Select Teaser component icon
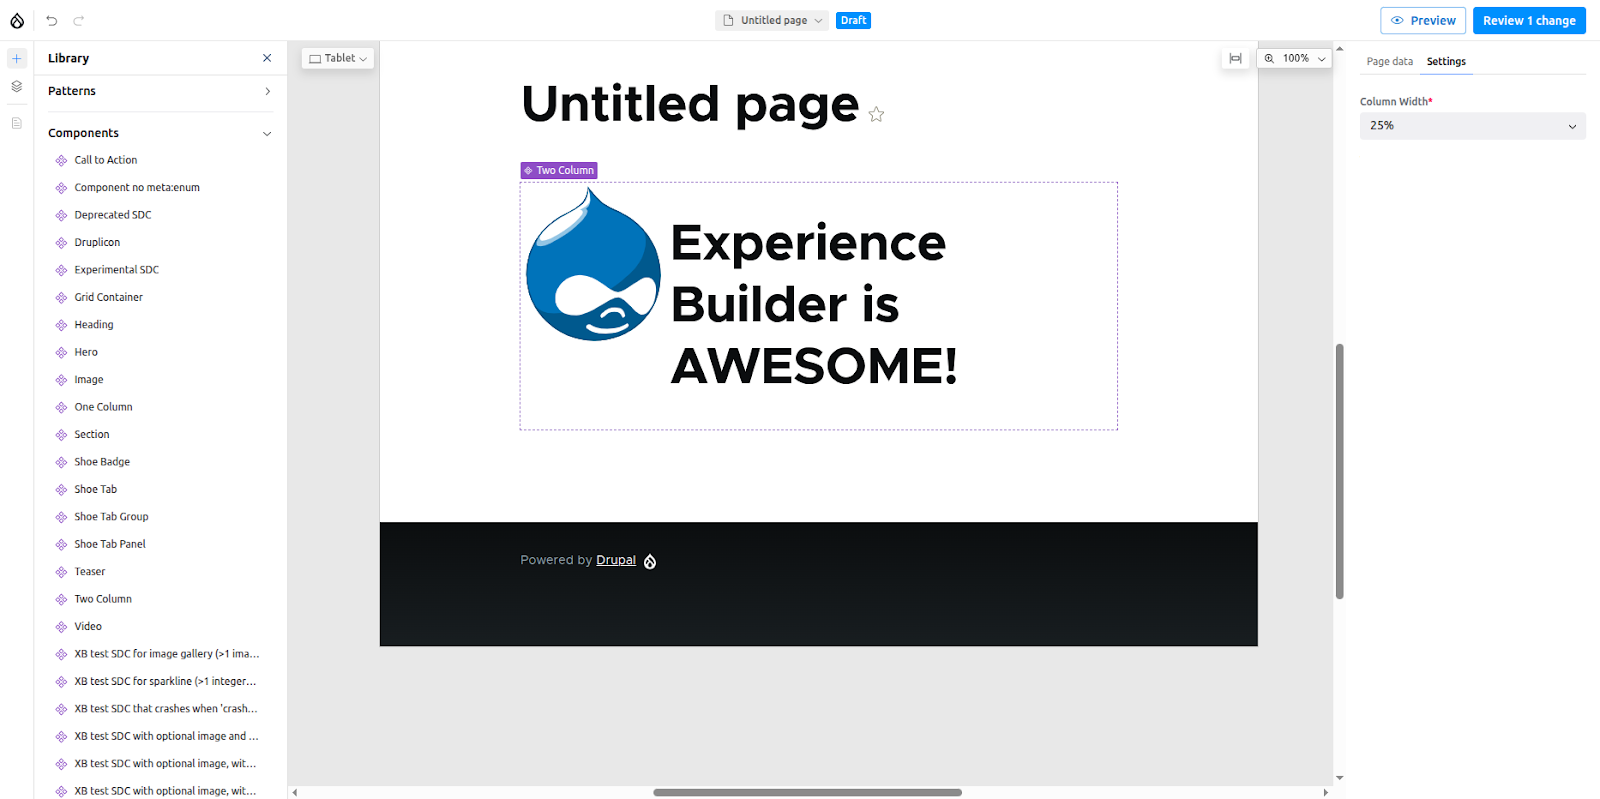Screen dimensions: 1600x799 61,572
